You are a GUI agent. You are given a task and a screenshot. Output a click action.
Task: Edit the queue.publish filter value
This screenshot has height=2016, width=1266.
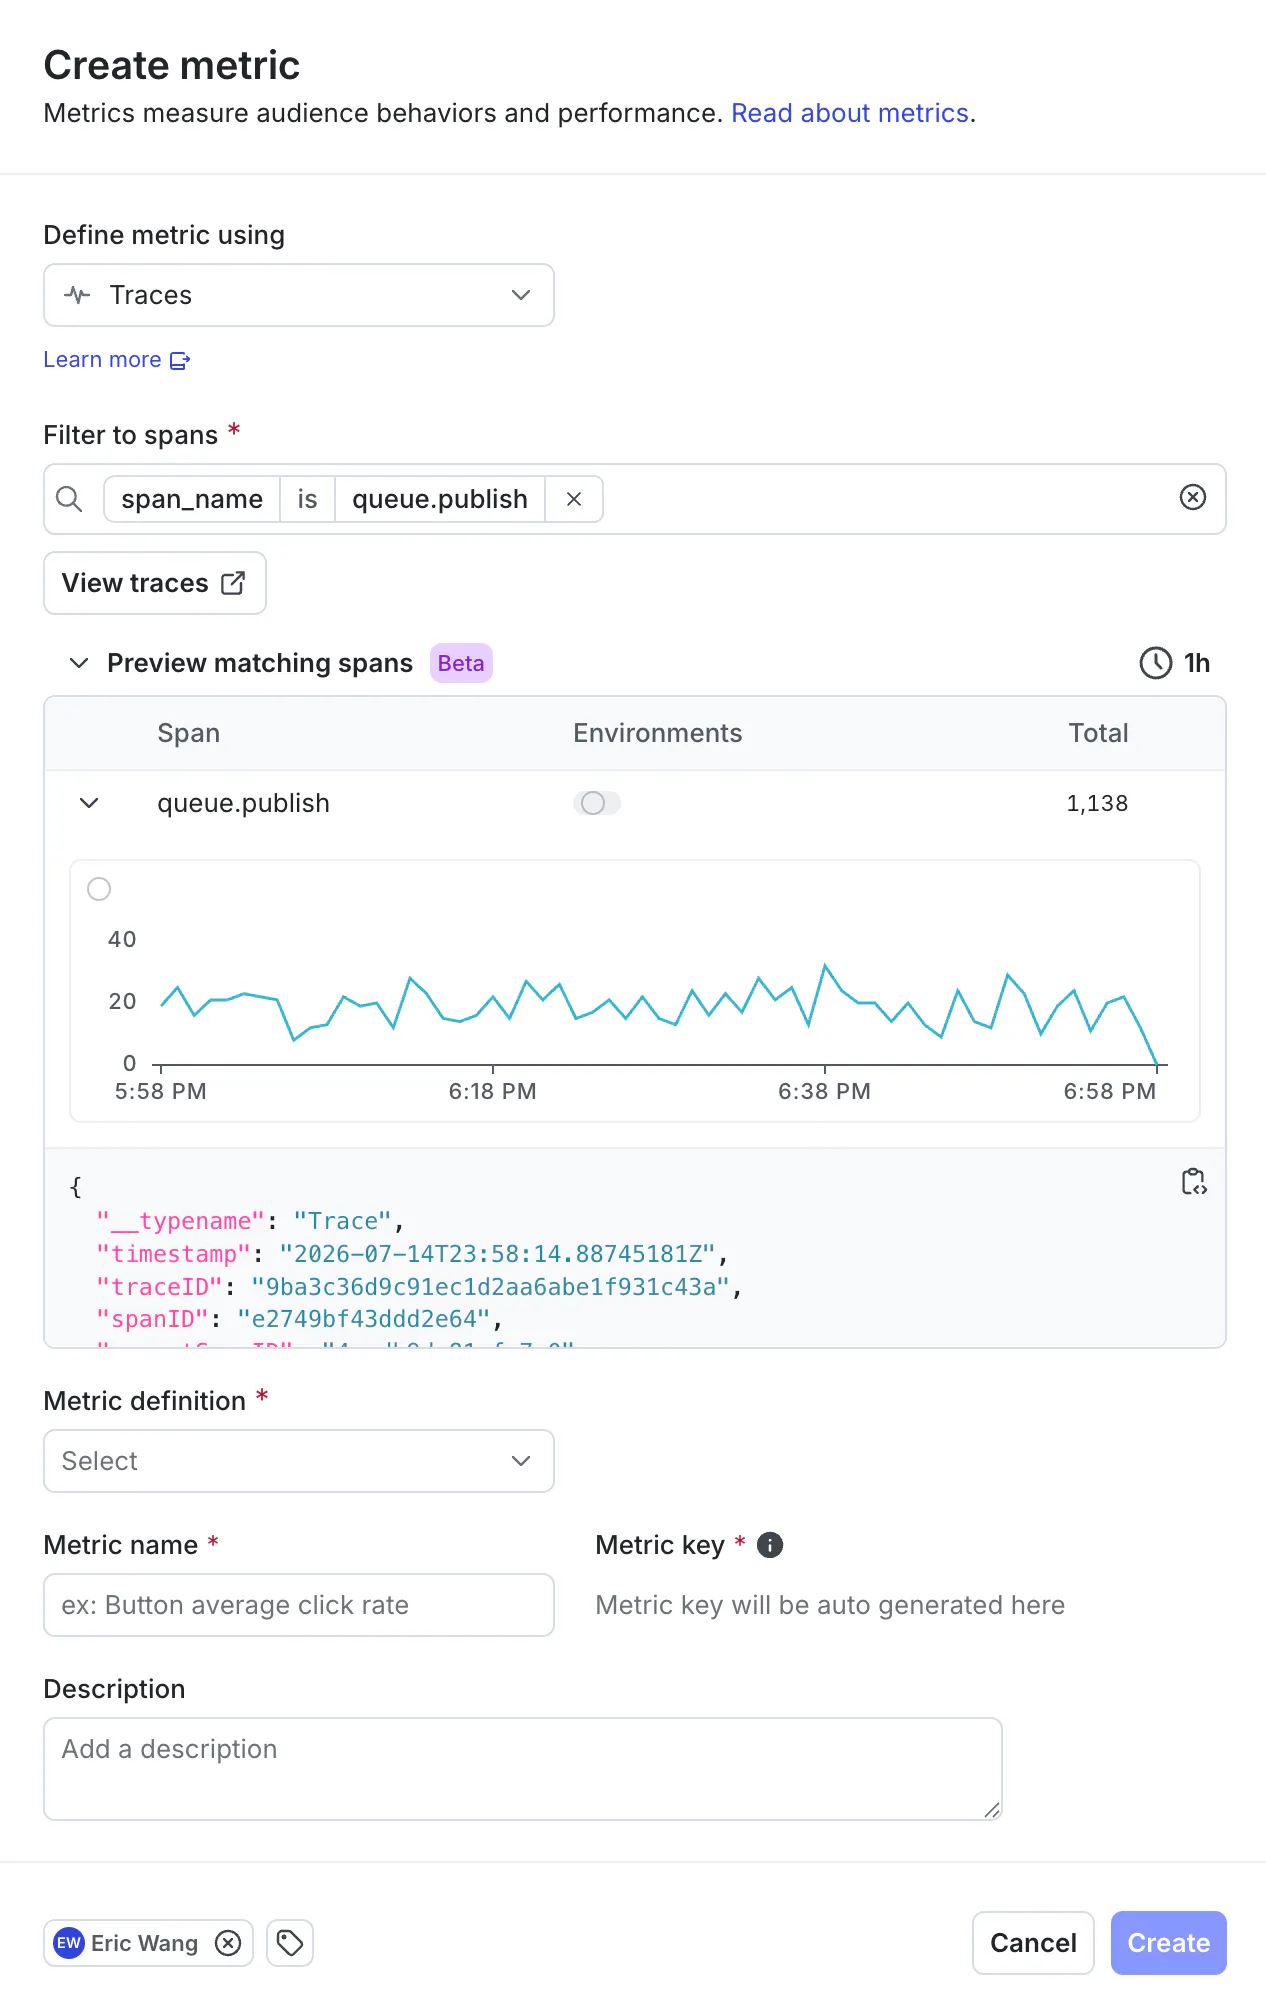[440, 499]
